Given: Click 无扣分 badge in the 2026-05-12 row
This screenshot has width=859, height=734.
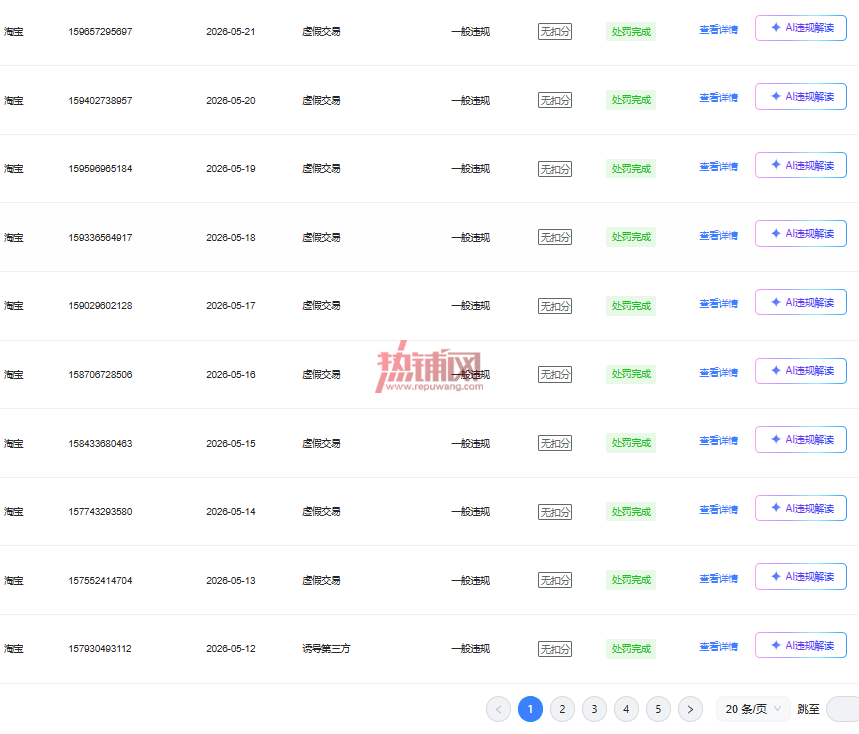Looking at the screenshot, I should pyautogui.click(x=555, y=649).
